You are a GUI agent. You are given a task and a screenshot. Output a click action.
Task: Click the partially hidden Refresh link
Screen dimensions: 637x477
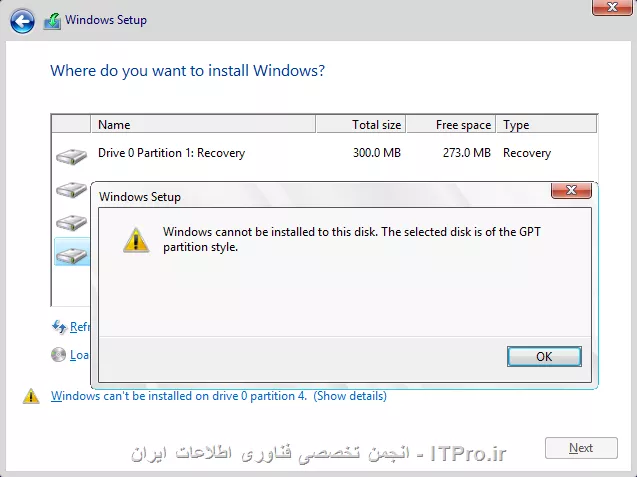tap(80, 327)
